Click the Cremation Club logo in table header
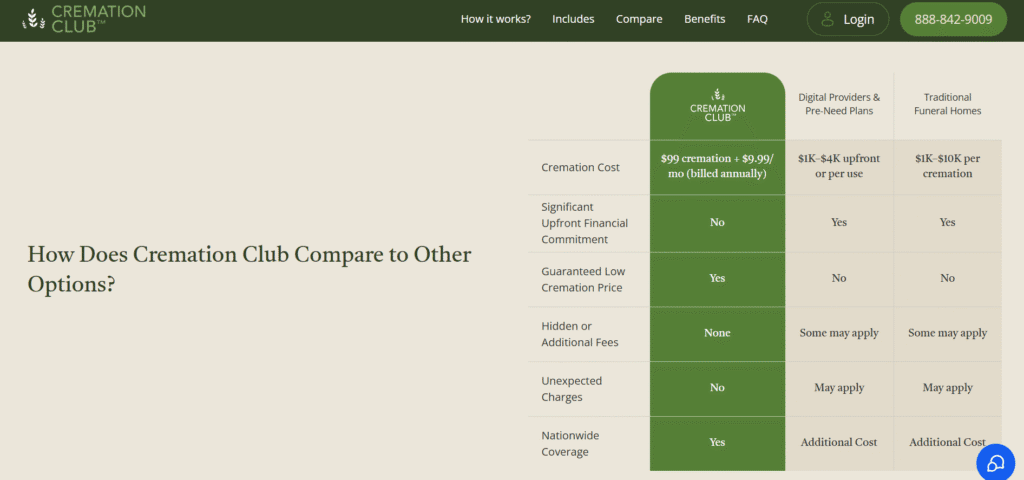1024x480 pixels. pyautogui.click(x=717, y=104)
